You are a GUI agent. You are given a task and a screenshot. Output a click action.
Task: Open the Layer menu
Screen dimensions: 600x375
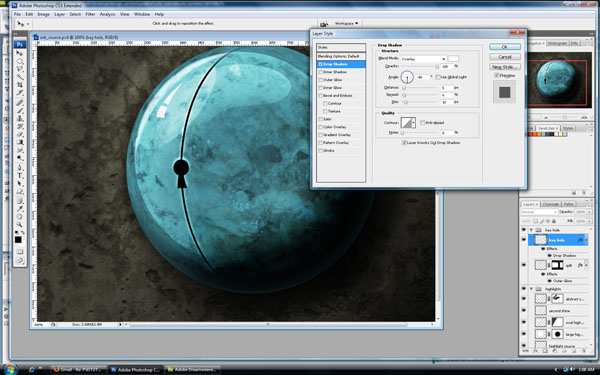(x=59, y=14)
